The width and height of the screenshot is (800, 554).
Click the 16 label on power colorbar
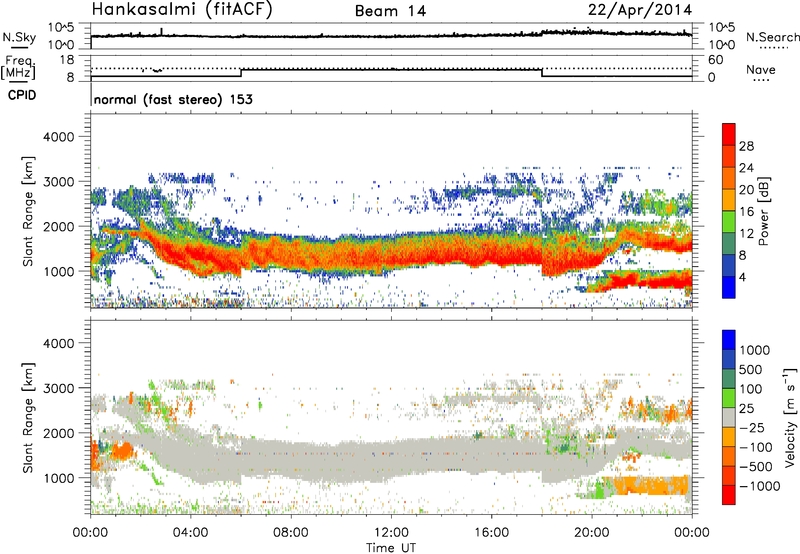point(746,212)
